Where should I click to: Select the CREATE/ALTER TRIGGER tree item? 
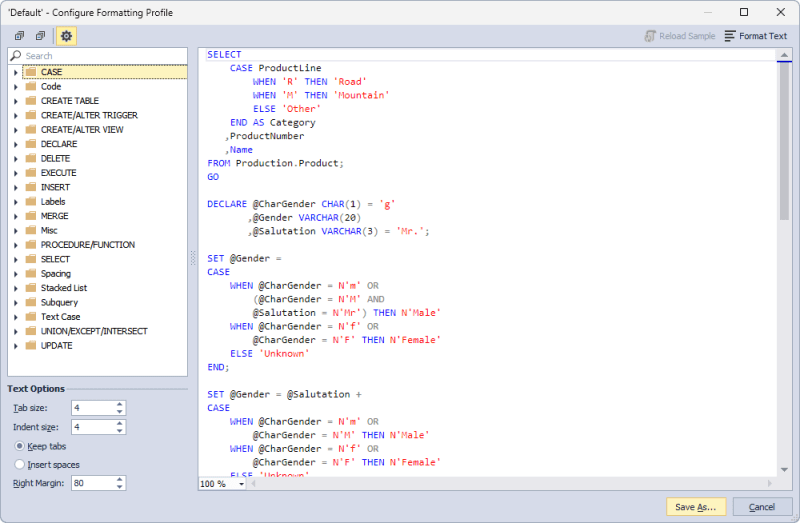89,115
